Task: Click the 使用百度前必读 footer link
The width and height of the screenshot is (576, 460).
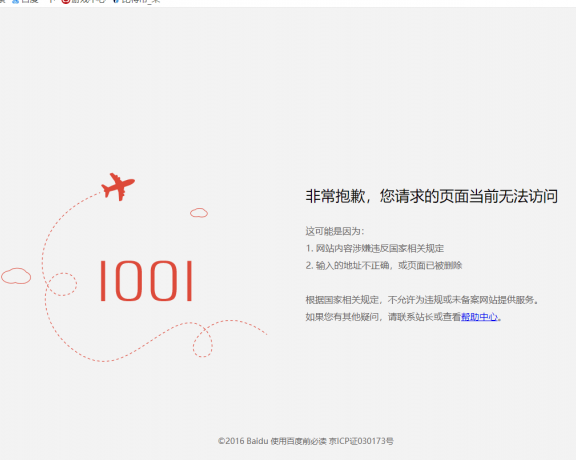Action: (x=298, y=441)
